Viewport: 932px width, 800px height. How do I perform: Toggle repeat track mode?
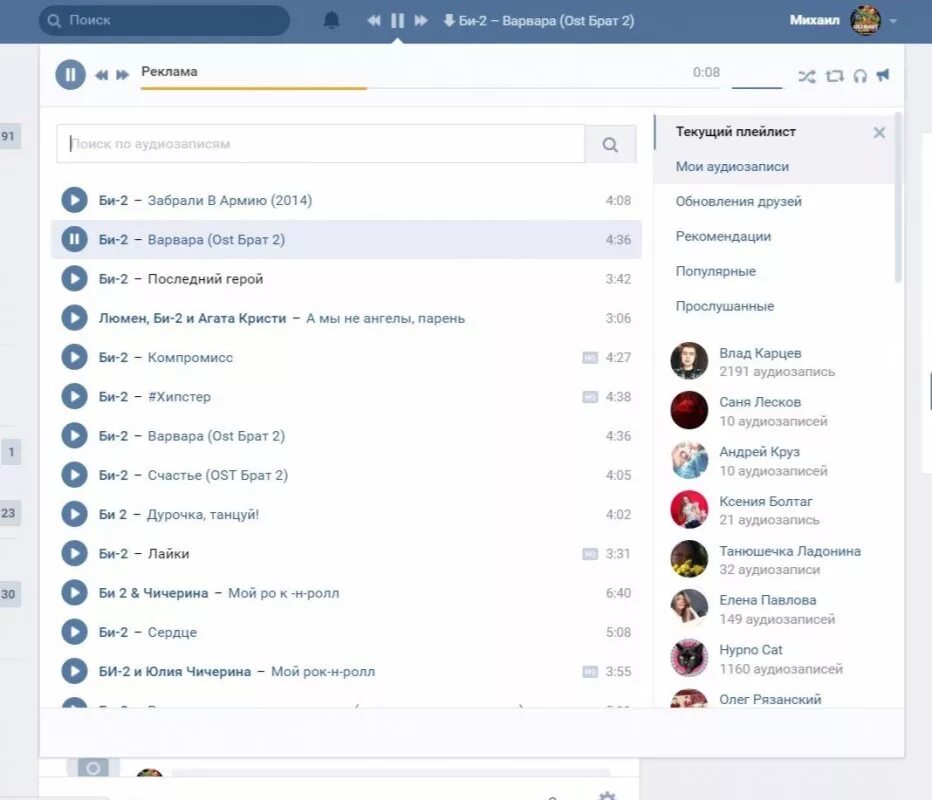(835, 76)
